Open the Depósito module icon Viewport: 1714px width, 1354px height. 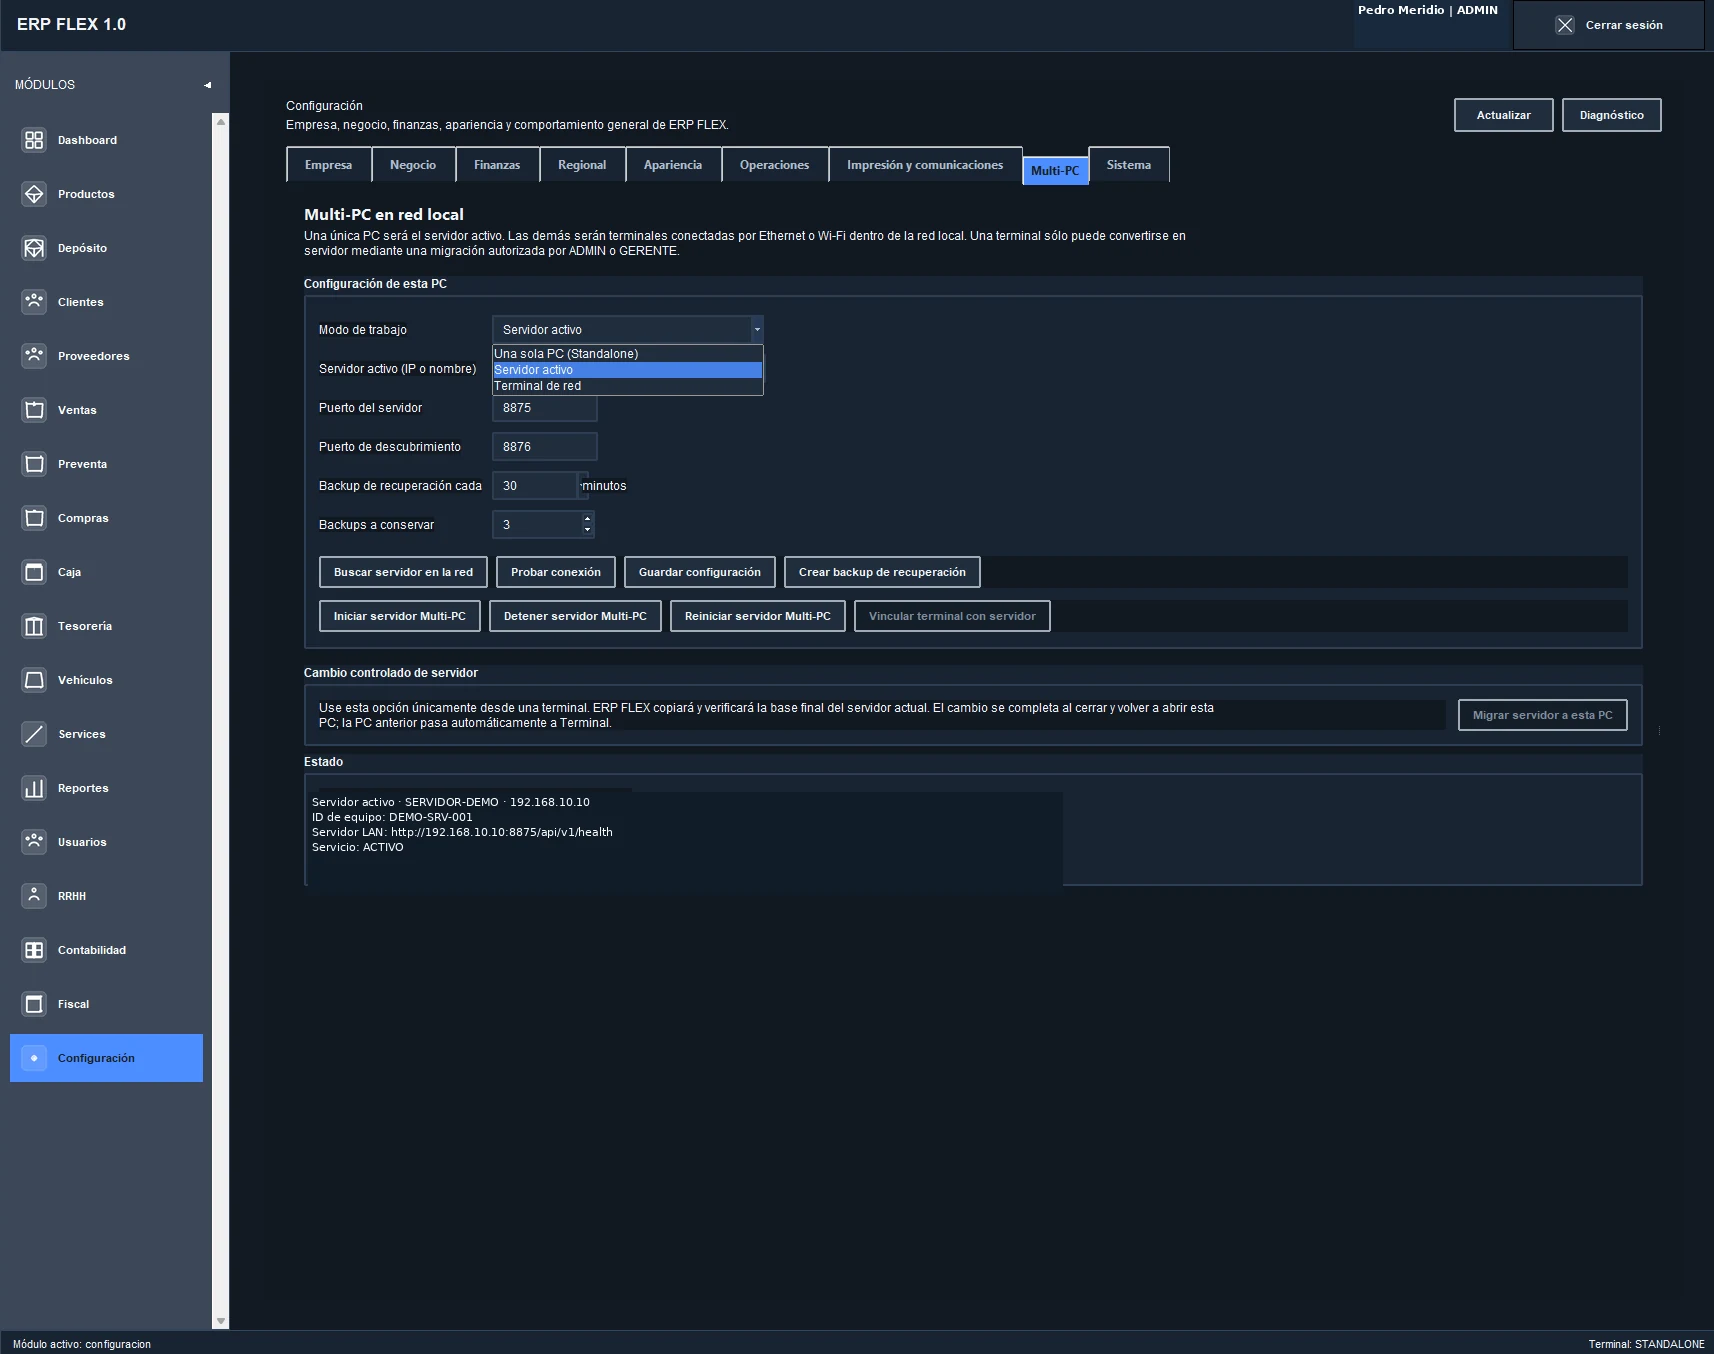click(34, 248)
